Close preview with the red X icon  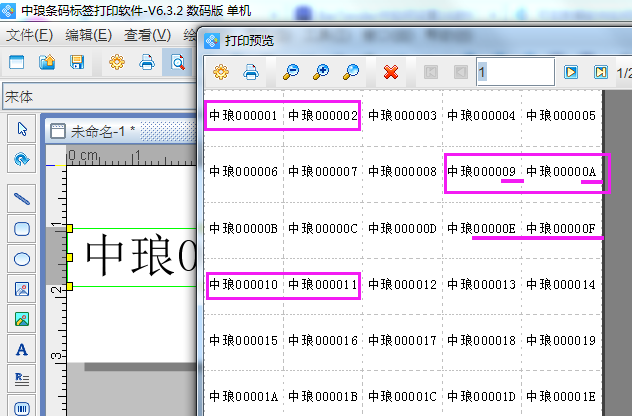[391, 73]
